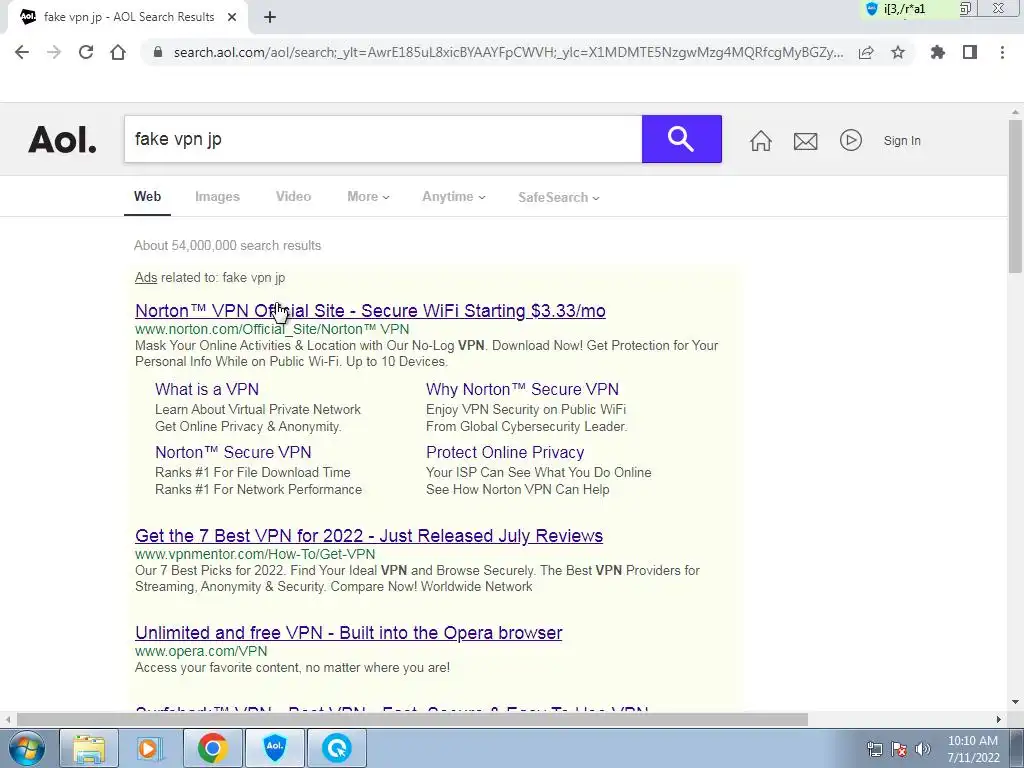The image size is (1024, 768).
Task: Switch to the Video tab
Action: 293,197
